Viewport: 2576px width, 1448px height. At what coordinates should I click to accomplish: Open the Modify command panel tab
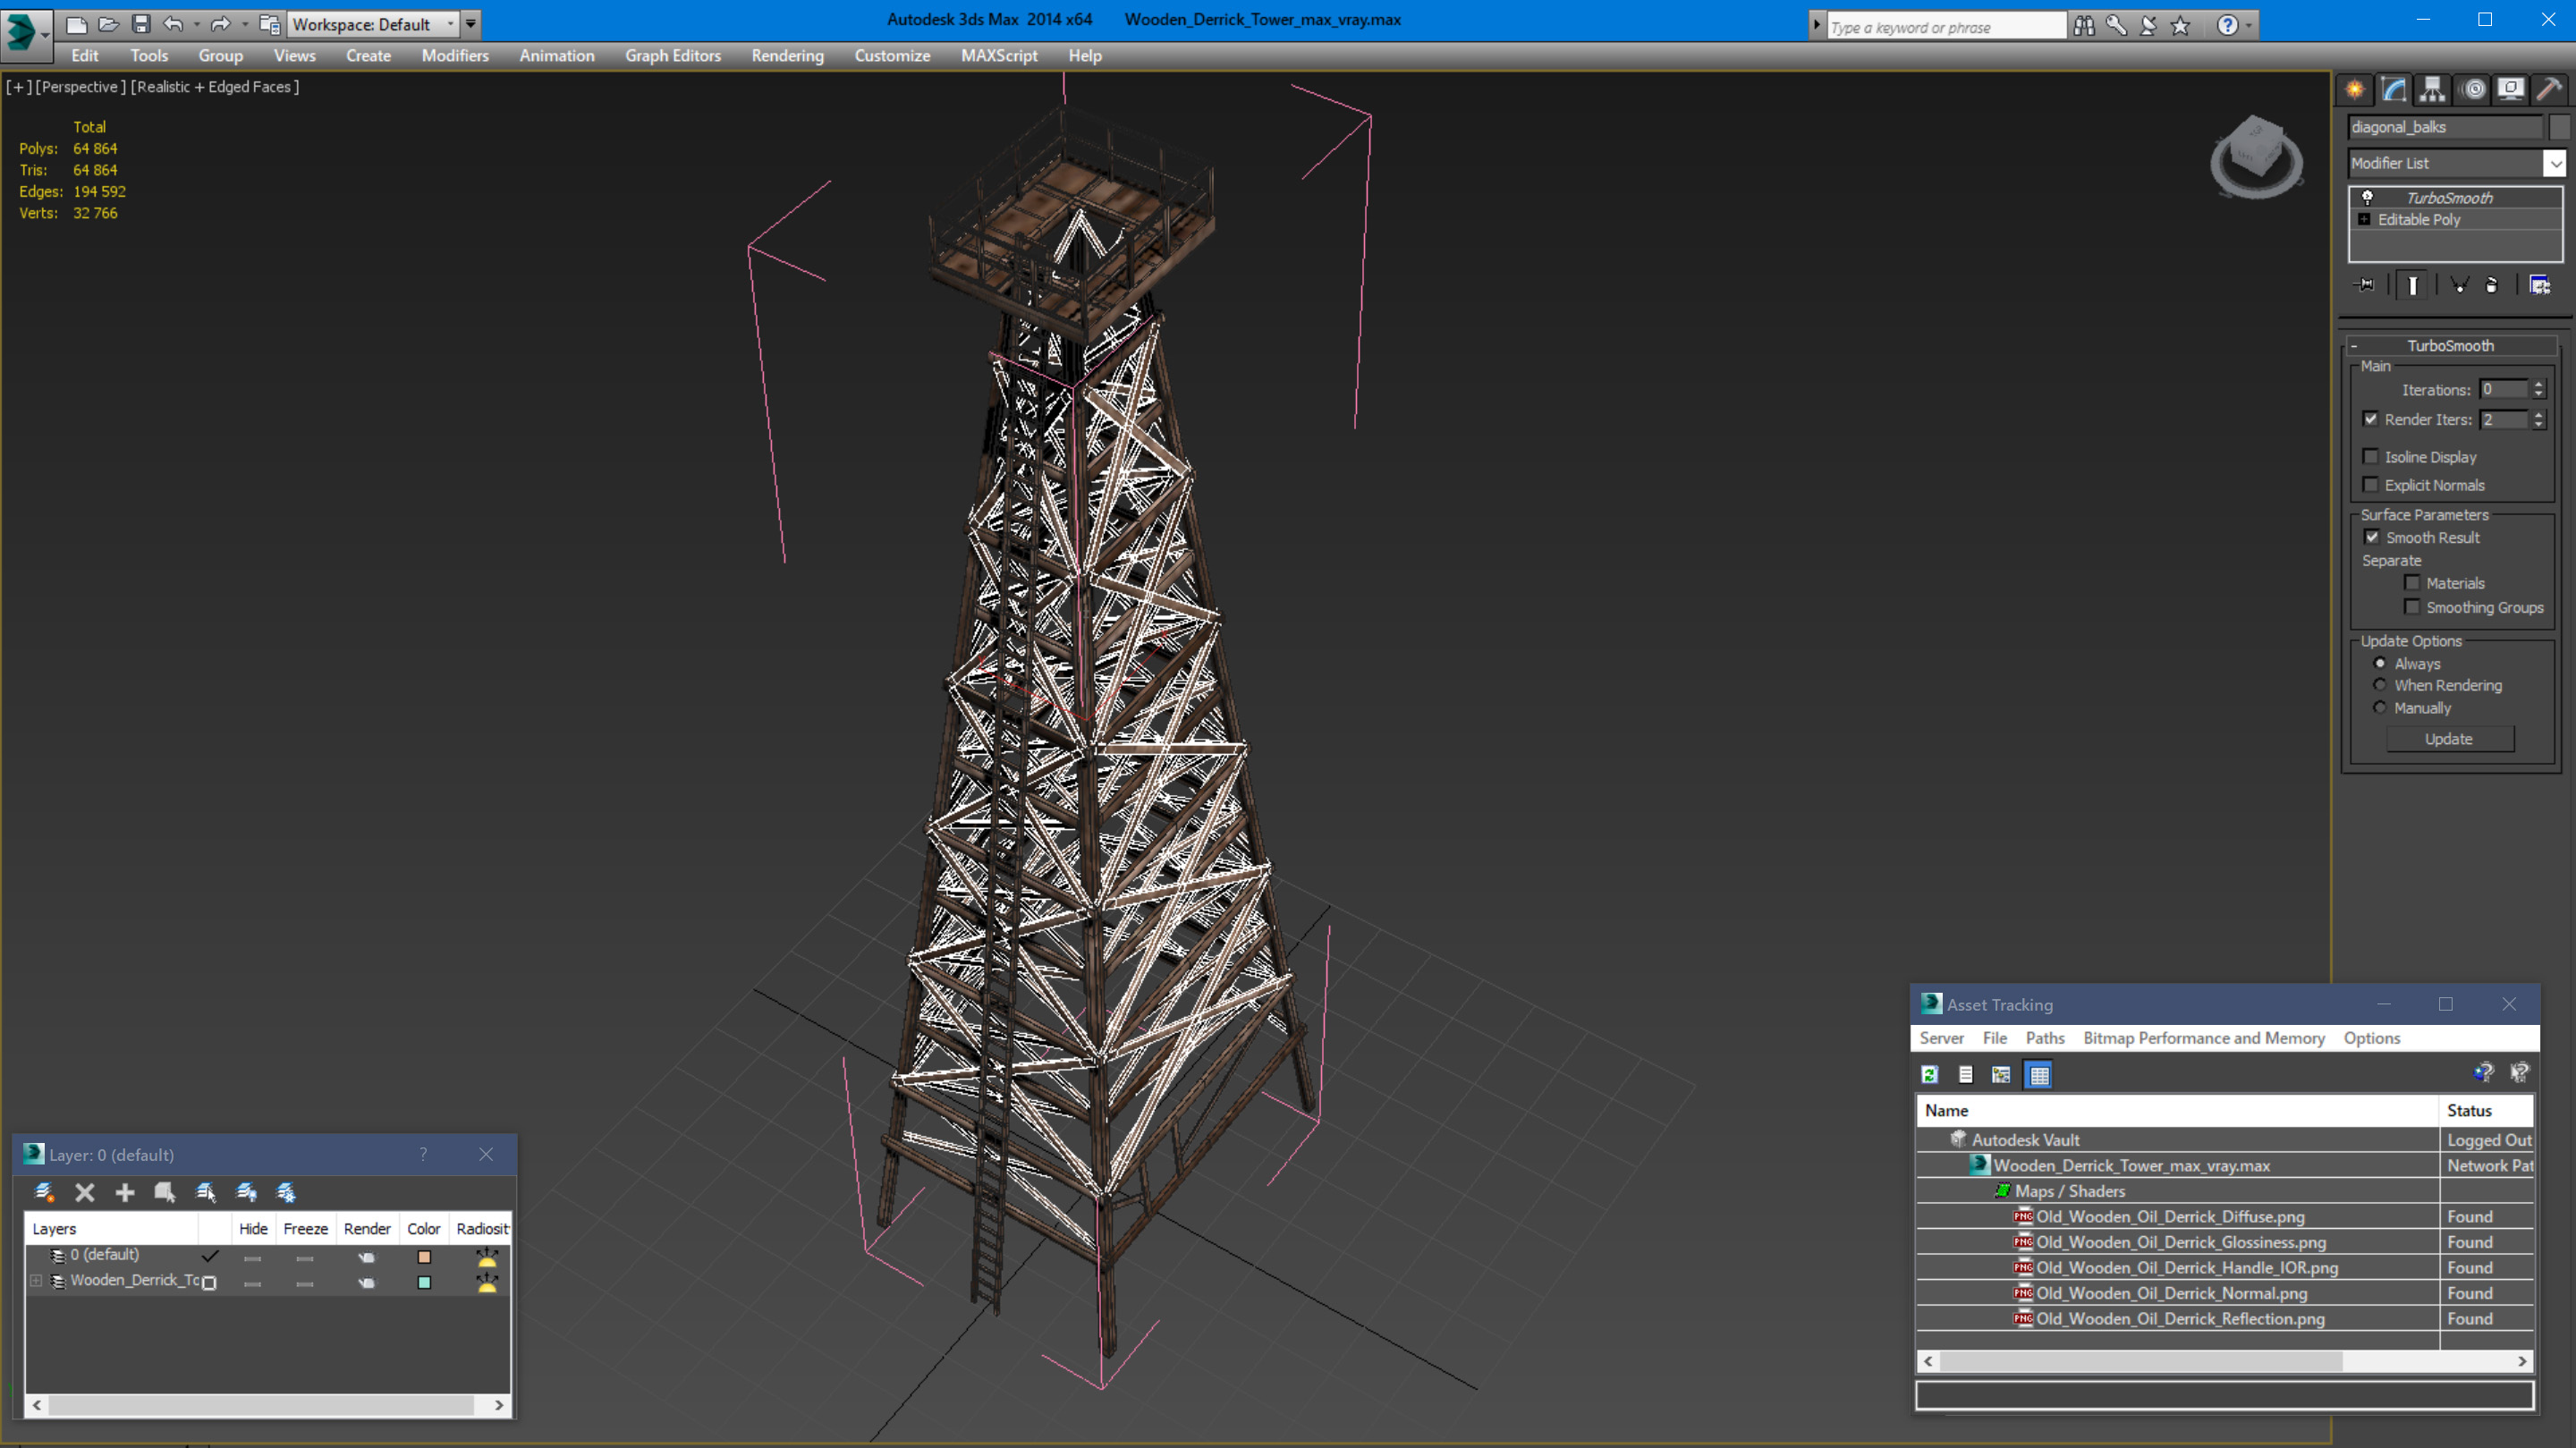(x=2394, y=90)
